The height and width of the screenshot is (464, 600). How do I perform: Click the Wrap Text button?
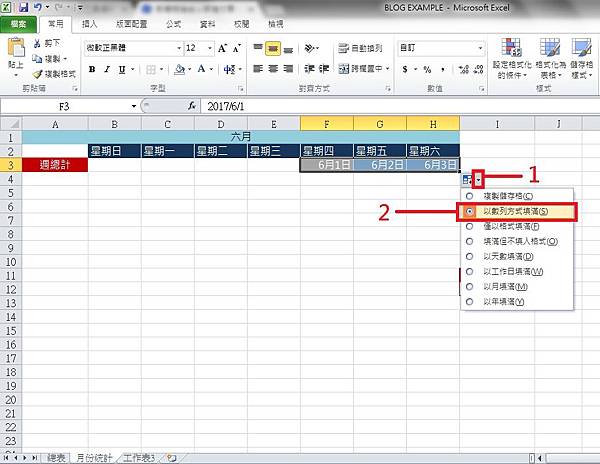point(360,48)
